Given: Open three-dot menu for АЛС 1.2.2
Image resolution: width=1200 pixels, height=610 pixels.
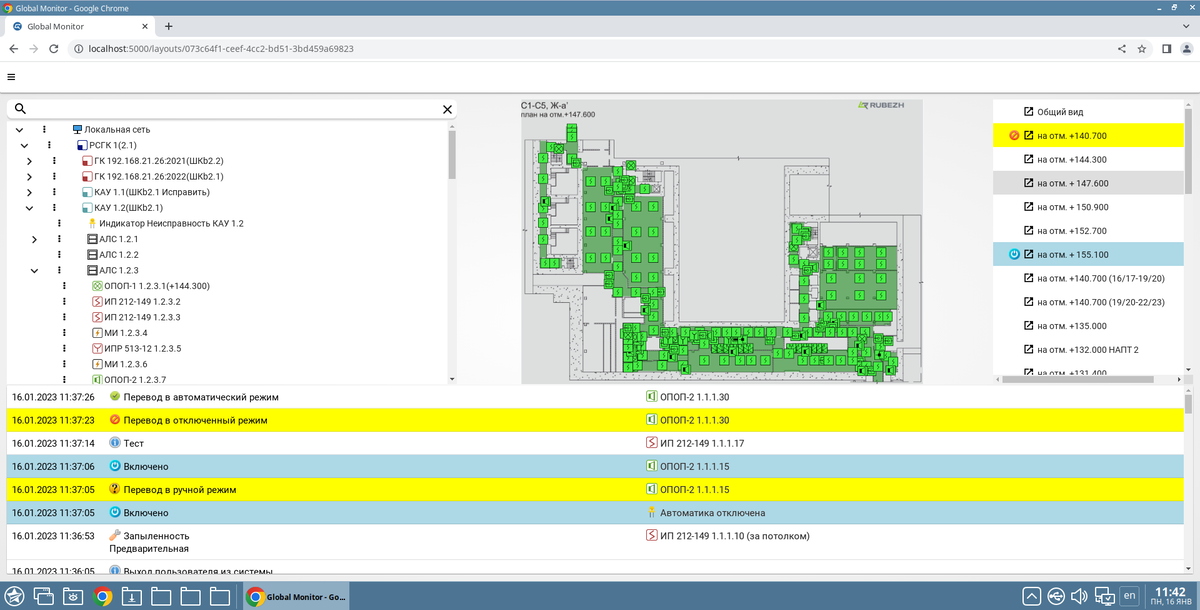Looking at the screenshot, I should (59, 255).
